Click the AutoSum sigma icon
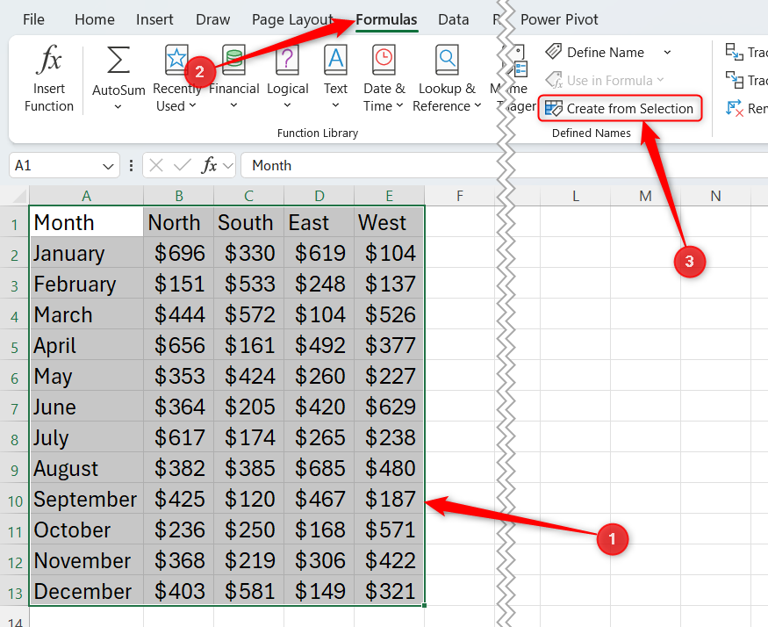Screen dimensions: 768x627 pos(118,60)
